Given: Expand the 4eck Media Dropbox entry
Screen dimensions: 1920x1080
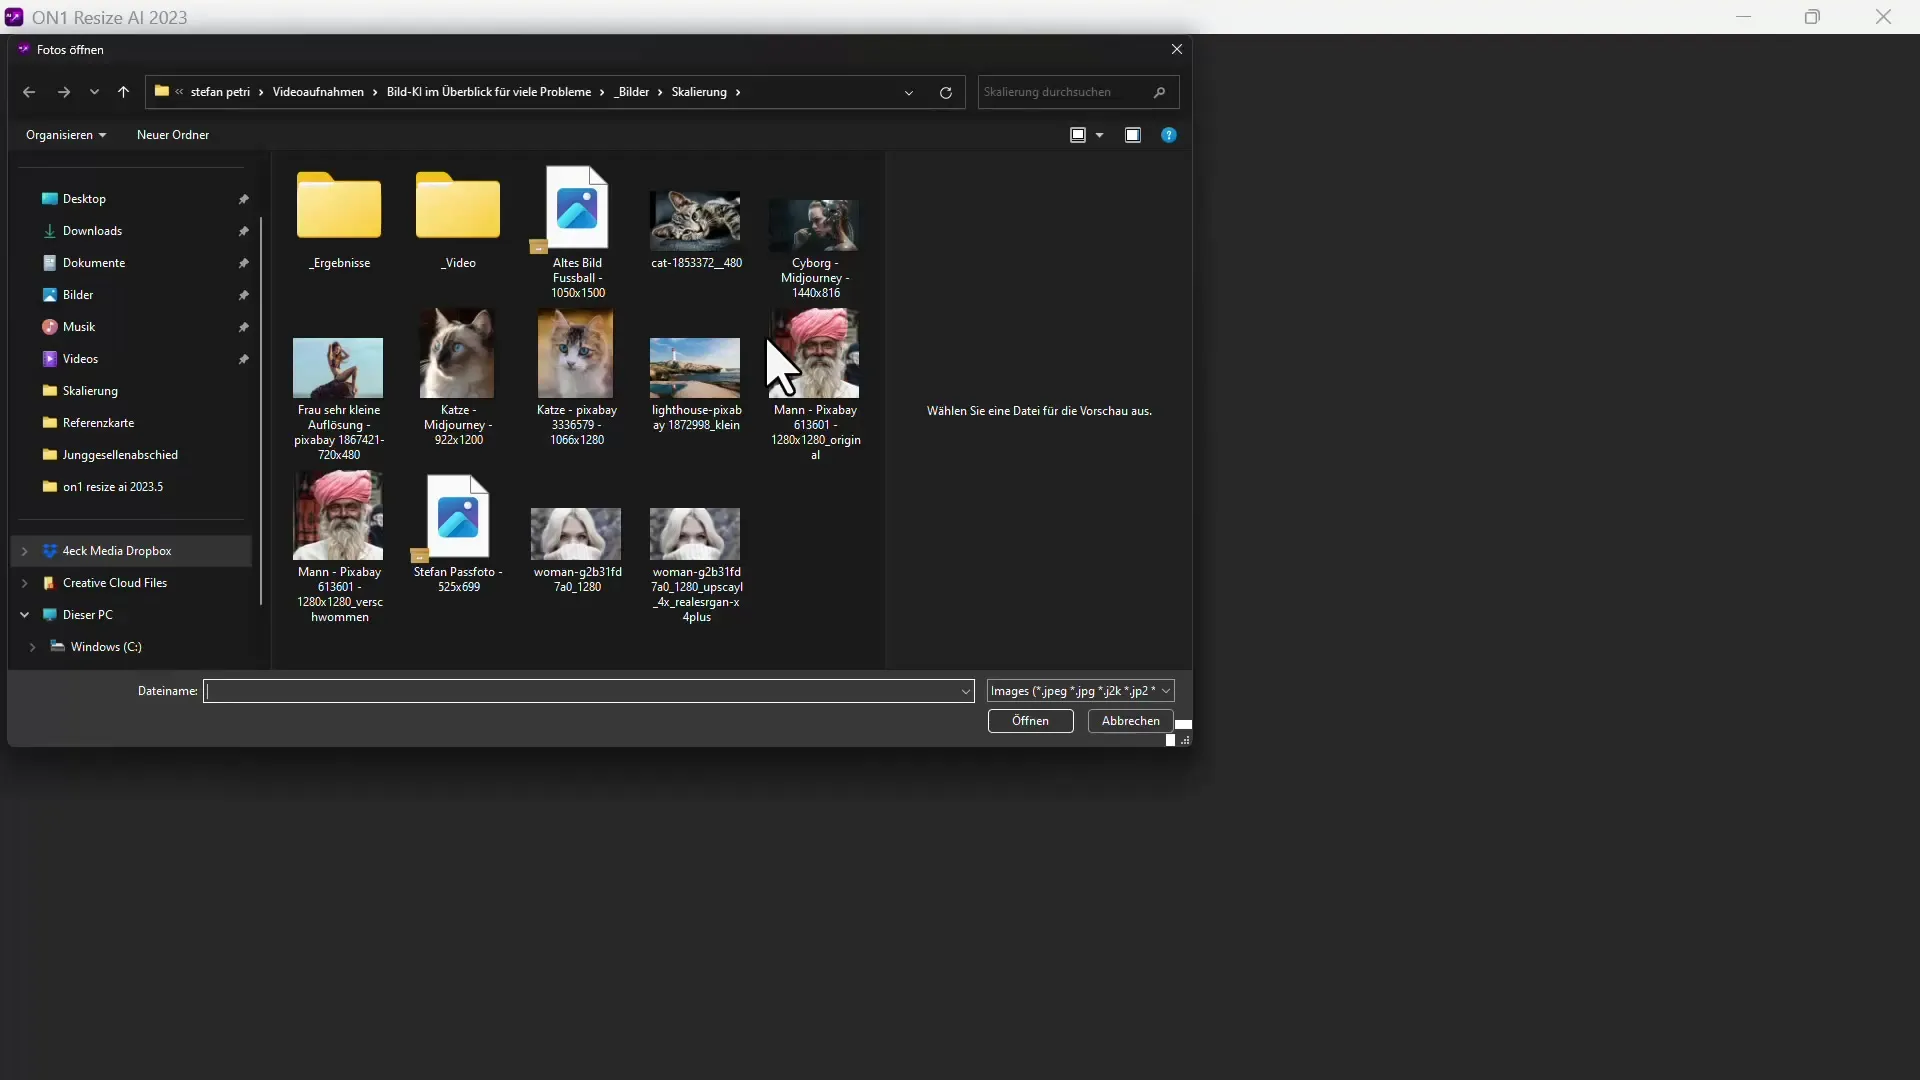Looking at the screenshot, I should click(24, 550).
